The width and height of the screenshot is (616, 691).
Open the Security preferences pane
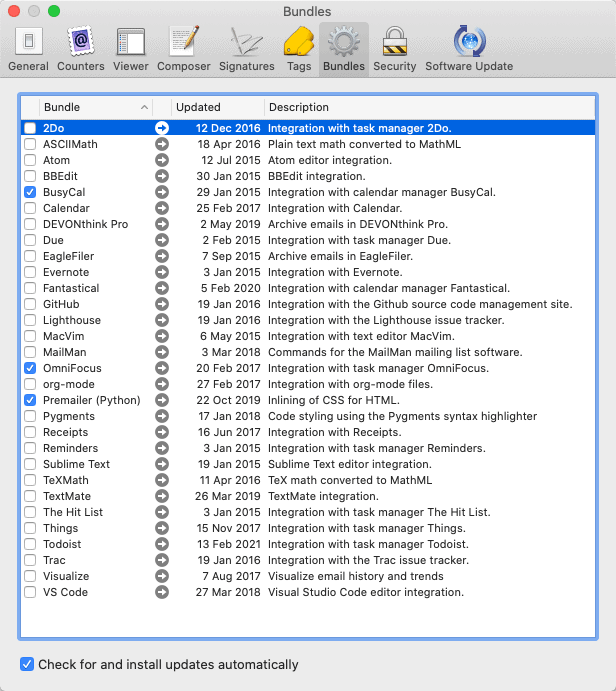click(394, 49)
